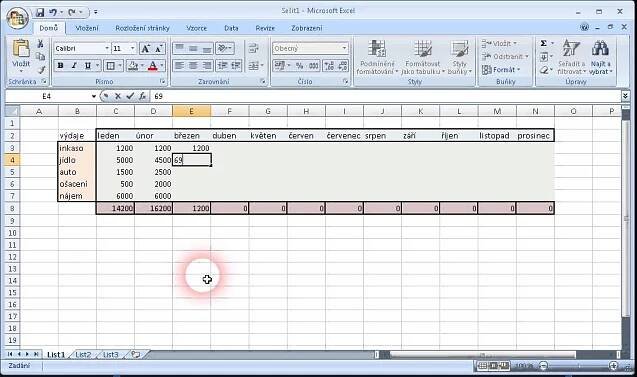Viewport: 637px width, 377px height.
Task: Toggle Bold formatting
Action: point(61,65)
